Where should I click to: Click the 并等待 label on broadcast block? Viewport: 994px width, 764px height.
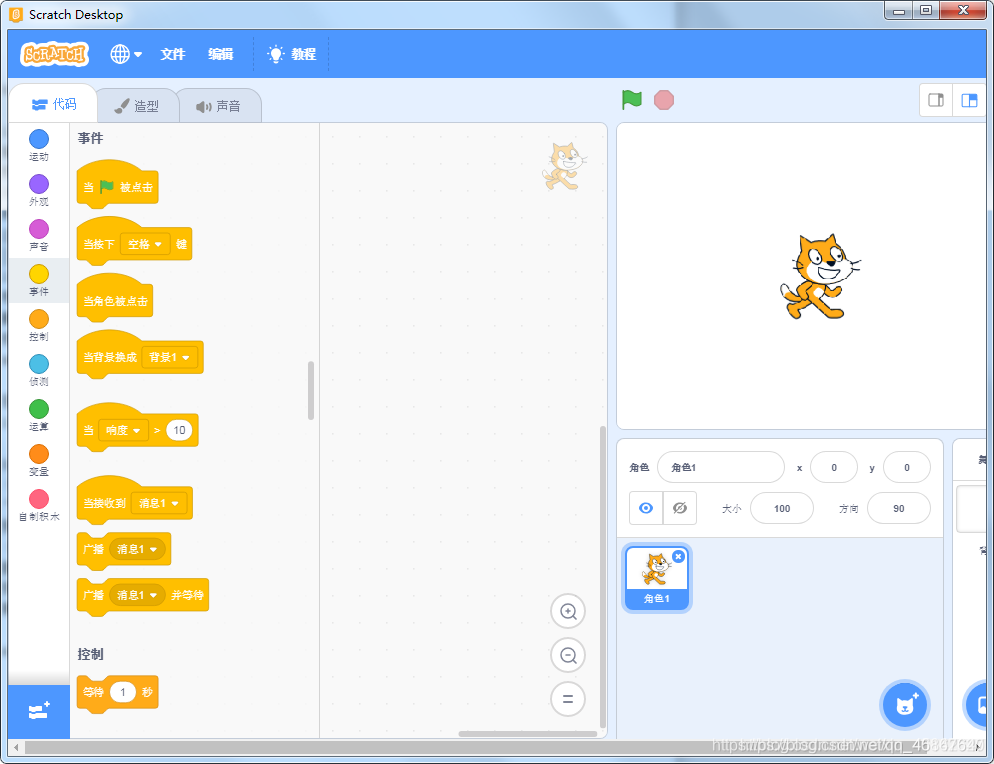click(187, 595)
